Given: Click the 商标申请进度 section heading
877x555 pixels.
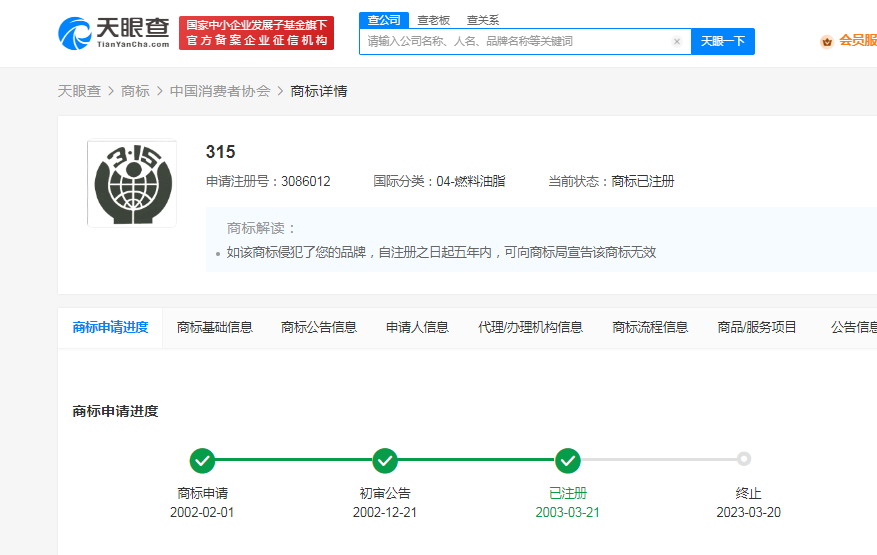Looking at the screenshot, I should (x=115, y=411).
